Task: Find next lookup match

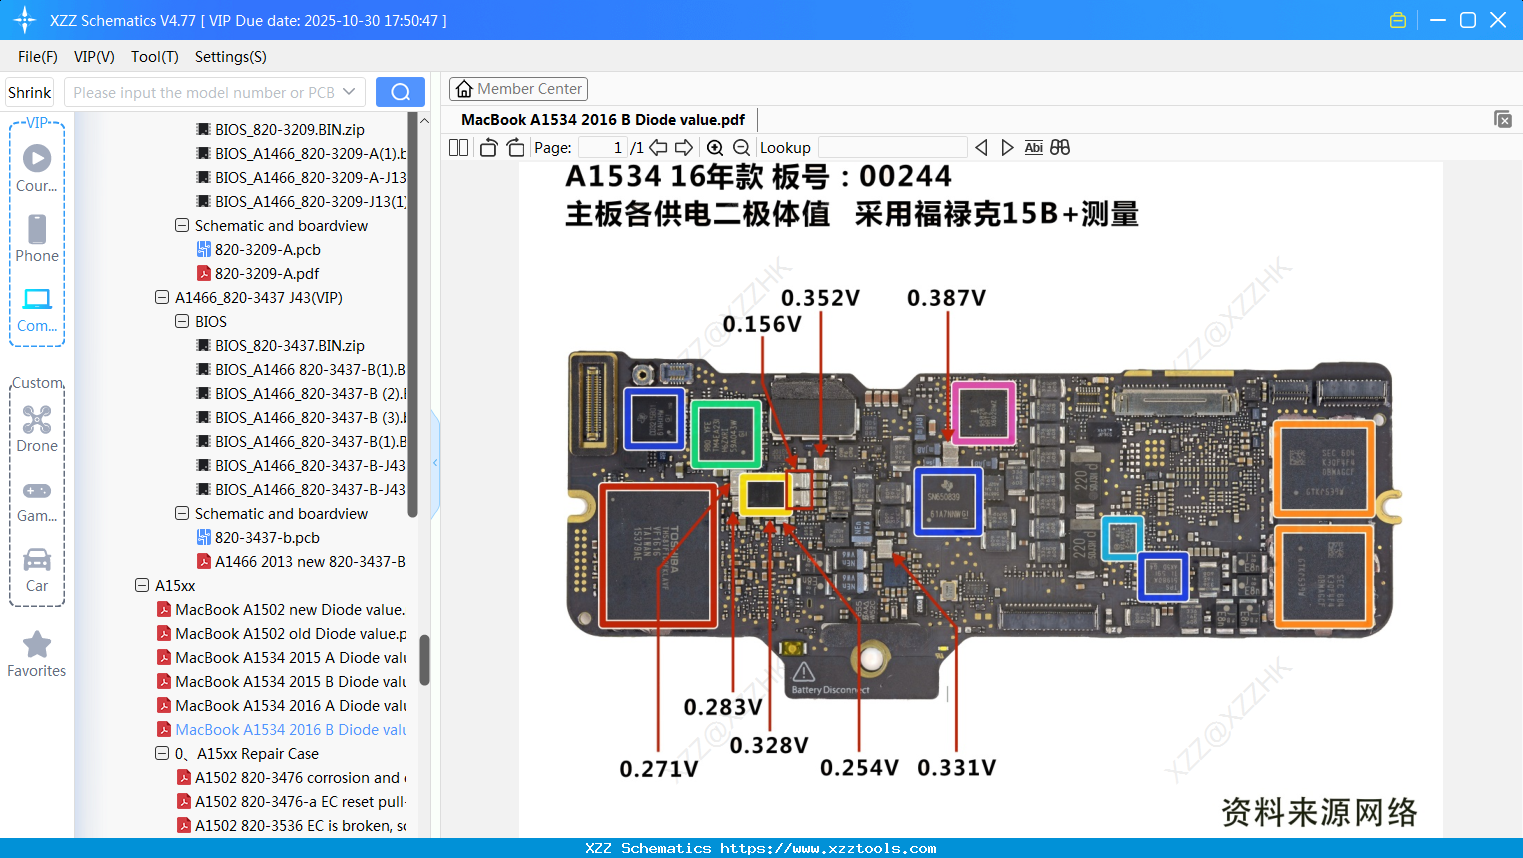Action: [1007, 147]
